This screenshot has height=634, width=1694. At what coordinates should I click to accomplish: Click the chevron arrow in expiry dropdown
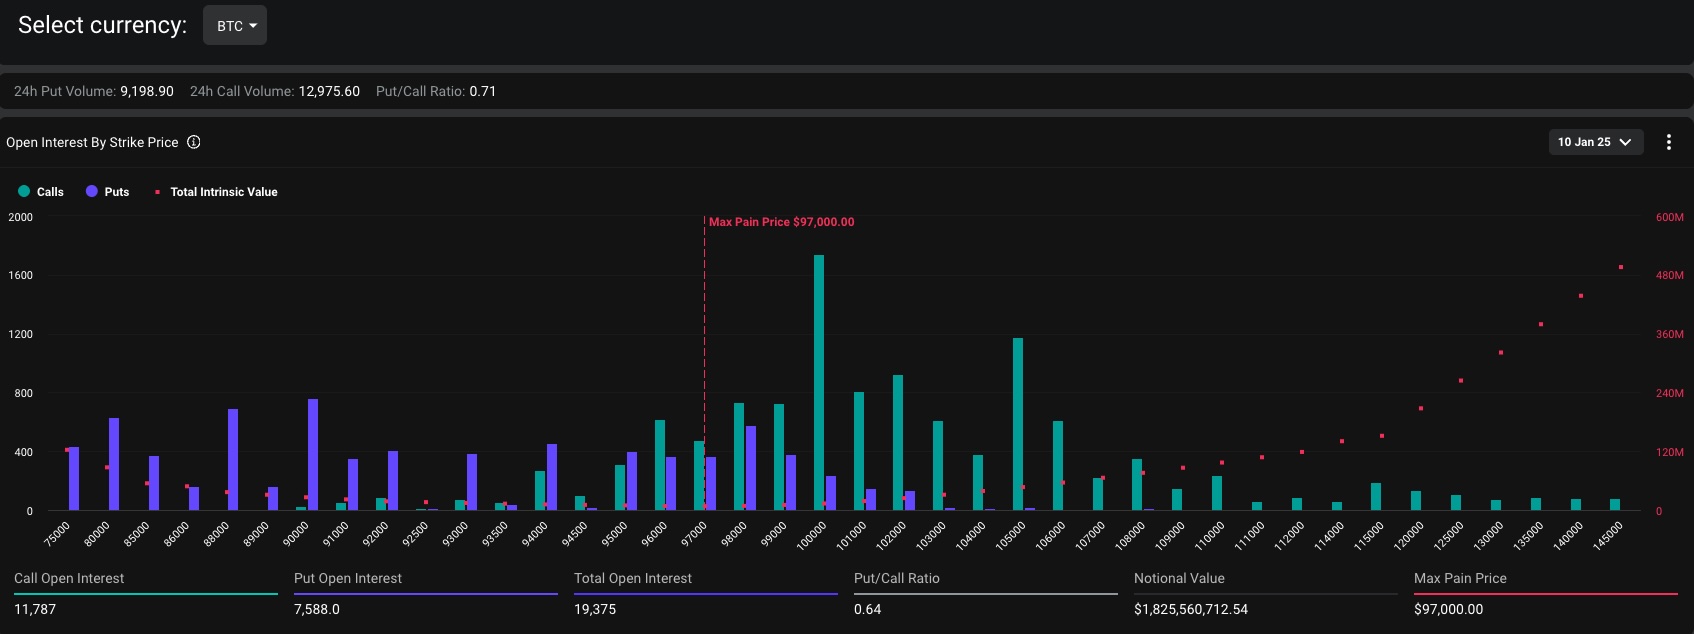click(x=1625, y=142)
